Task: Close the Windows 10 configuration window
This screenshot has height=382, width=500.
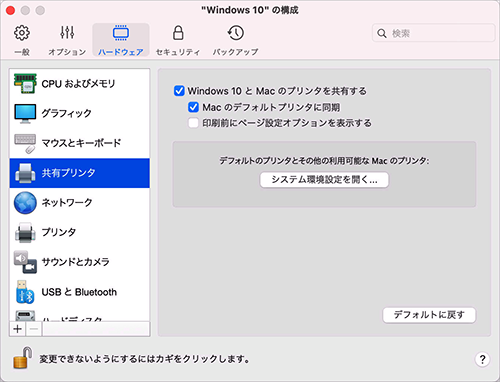Action: [x=10, y=10]
